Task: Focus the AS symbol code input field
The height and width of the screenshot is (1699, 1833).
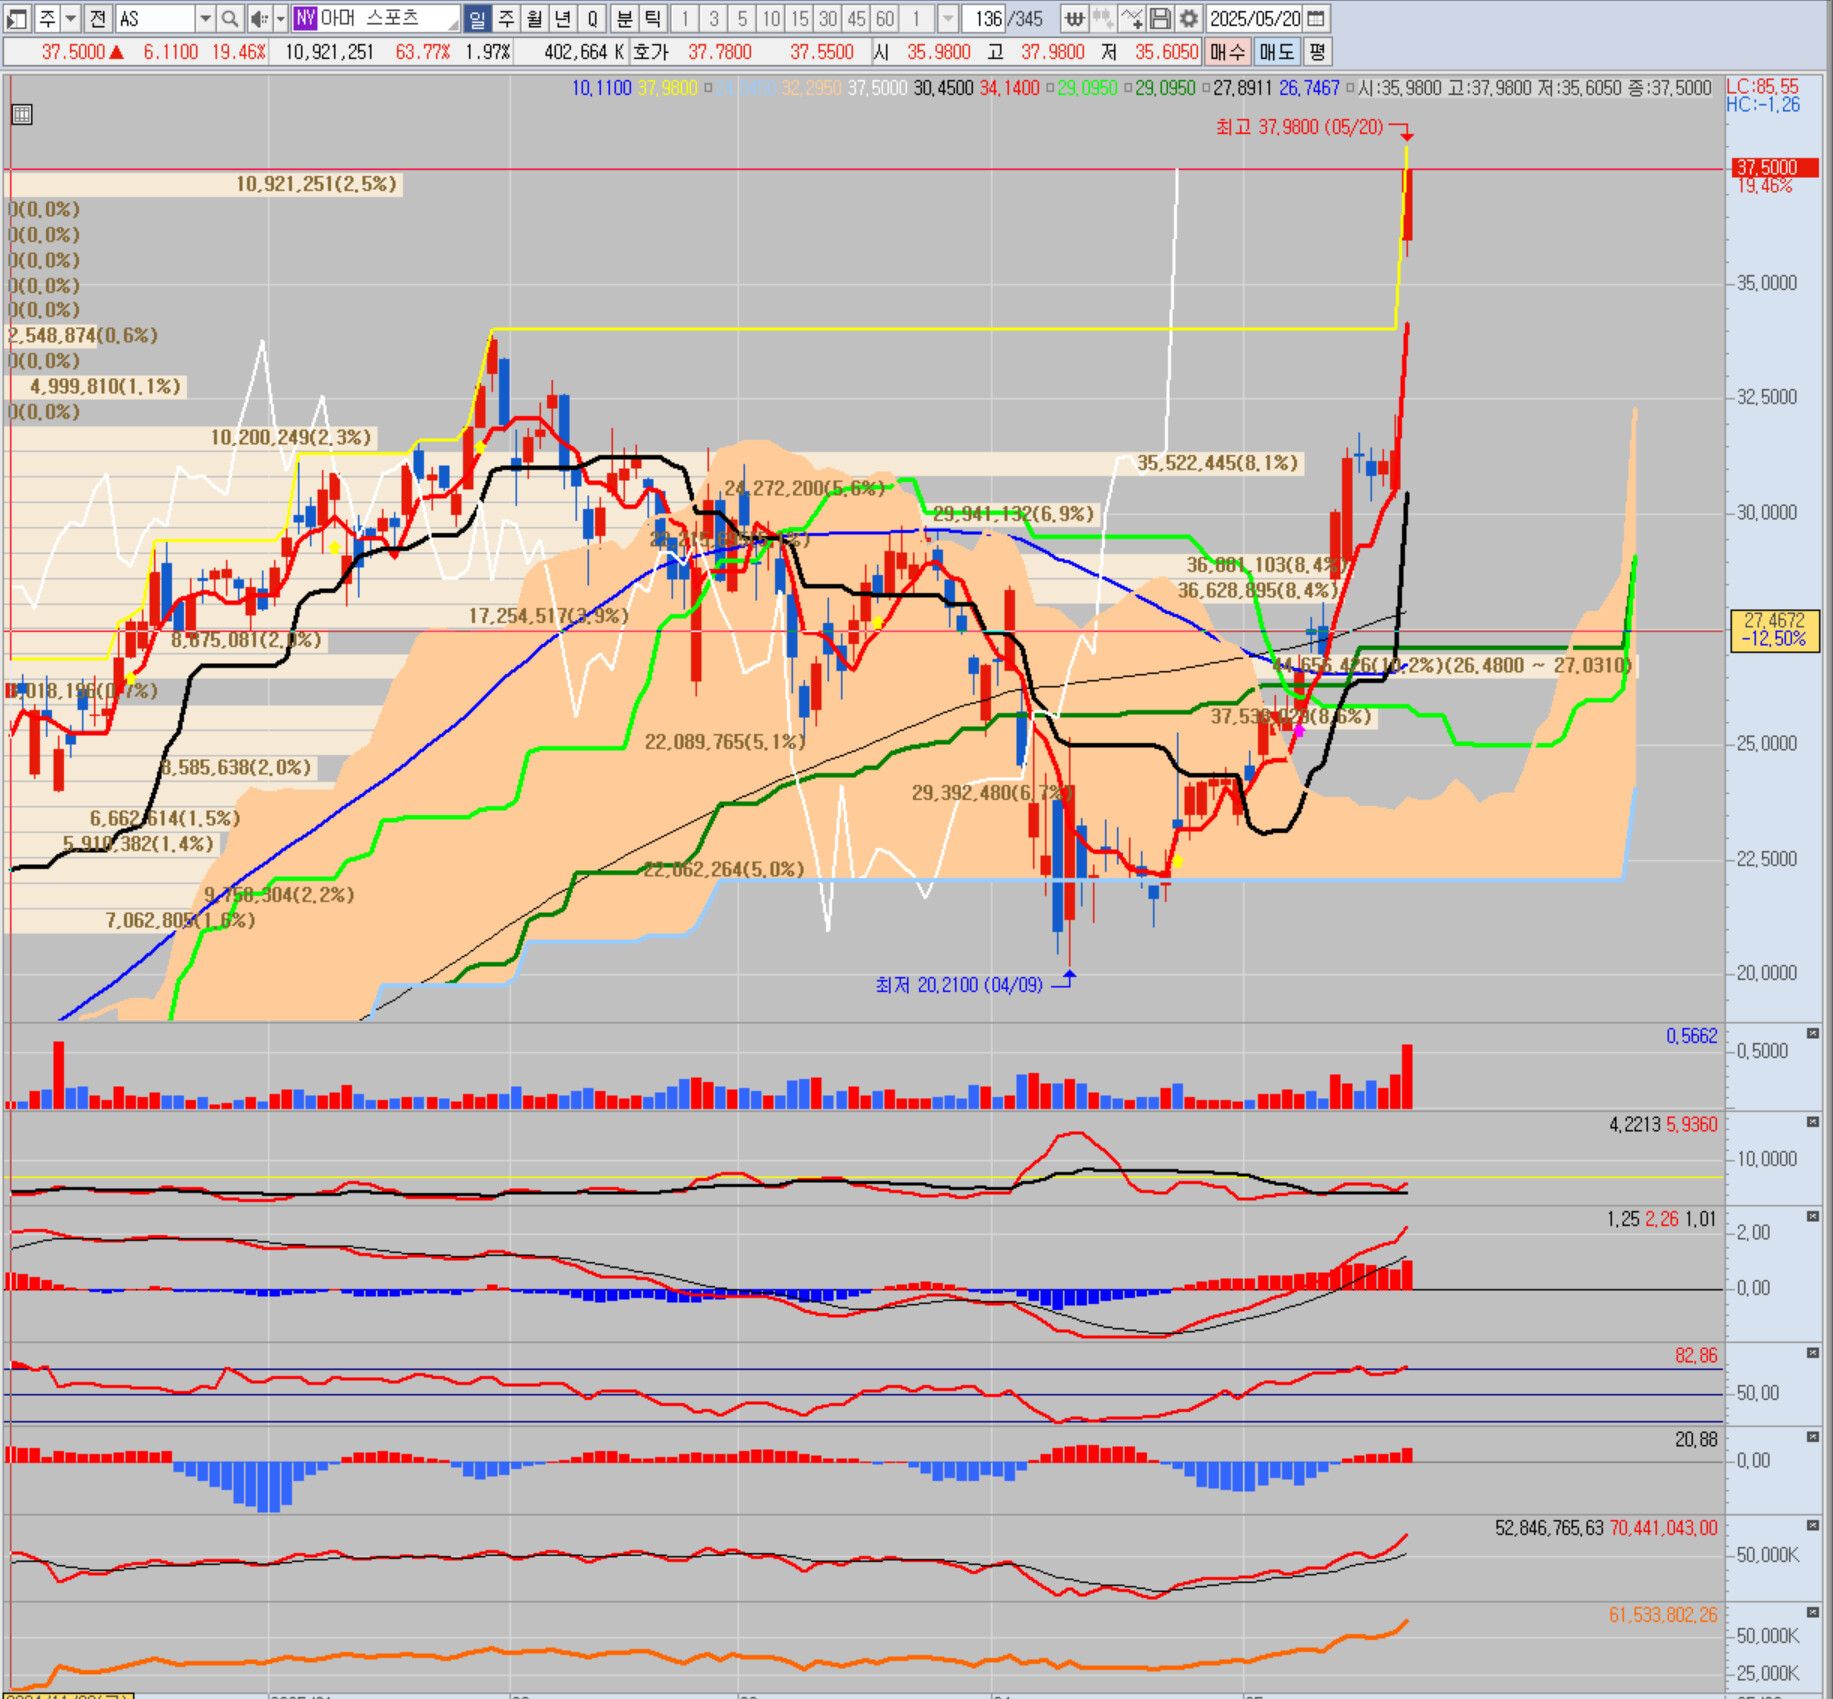Action: click(x=154, y=18)
